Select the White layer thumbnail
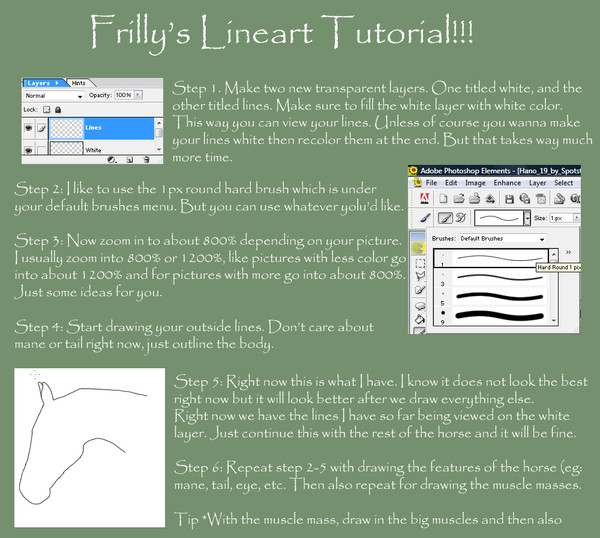The height and width of the screenshot is (538, 600). coord(67,148)
